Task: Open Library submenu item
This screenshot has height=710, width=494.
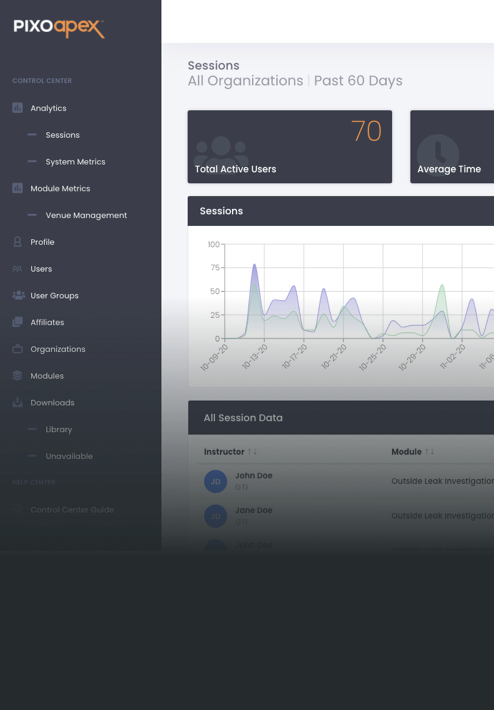Action: [x=59, y=429]
